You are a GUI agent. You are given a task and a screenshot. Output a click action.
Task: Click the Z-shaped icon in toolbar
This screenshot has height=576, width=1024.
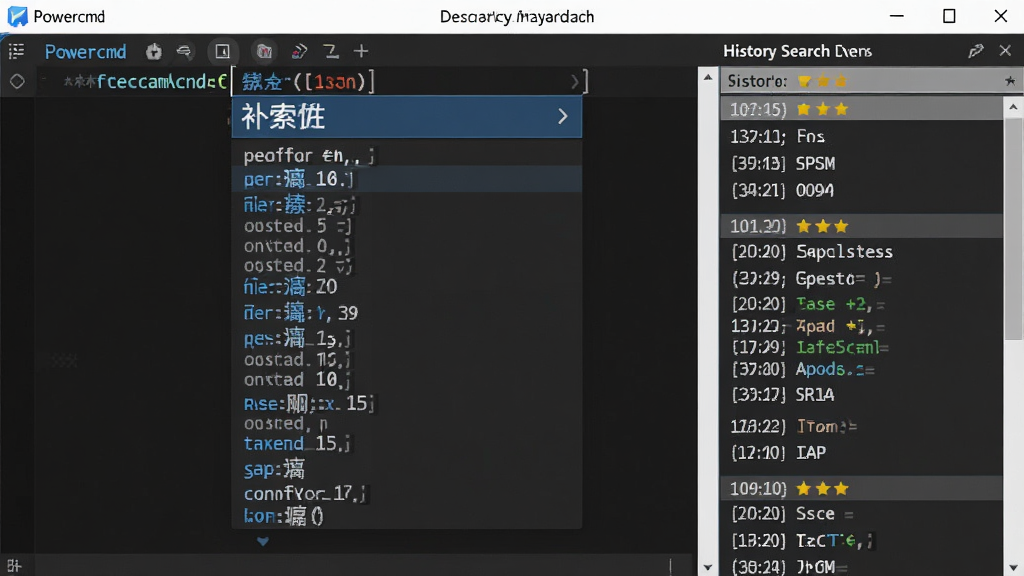331,51
